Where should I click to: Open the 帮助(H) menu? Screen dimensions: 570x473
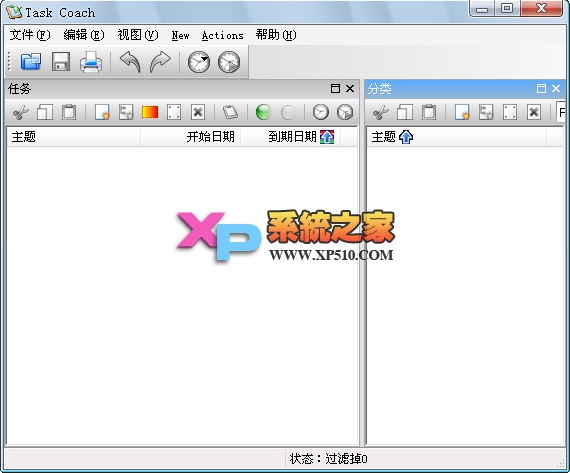pyautogui.click(x=276, y=35)
